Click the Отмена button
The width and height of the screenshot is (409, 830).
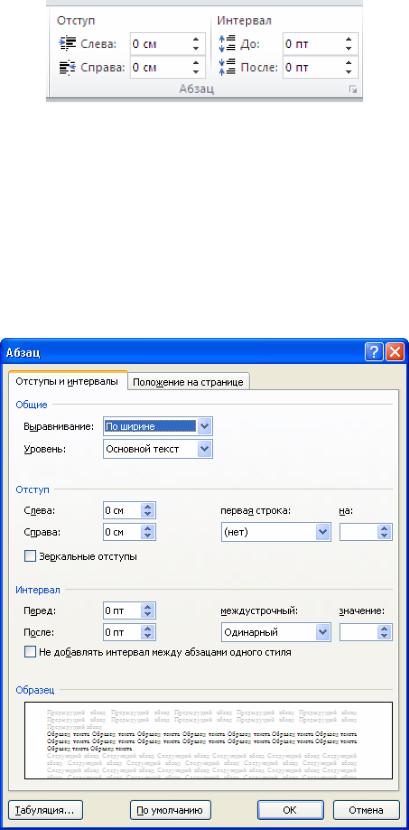tap(366, 810)
